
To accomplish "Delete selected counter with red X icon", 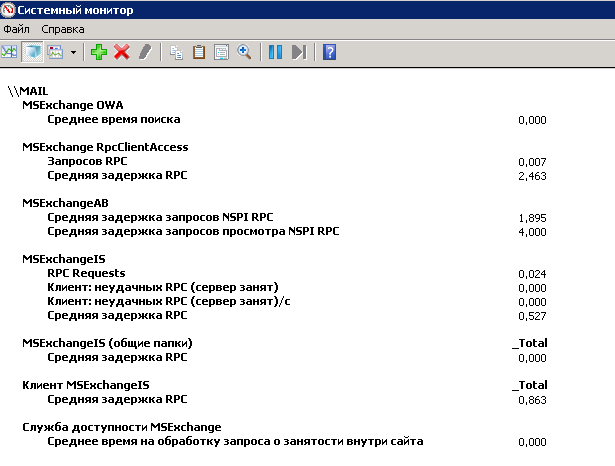I will pos(122,52).
